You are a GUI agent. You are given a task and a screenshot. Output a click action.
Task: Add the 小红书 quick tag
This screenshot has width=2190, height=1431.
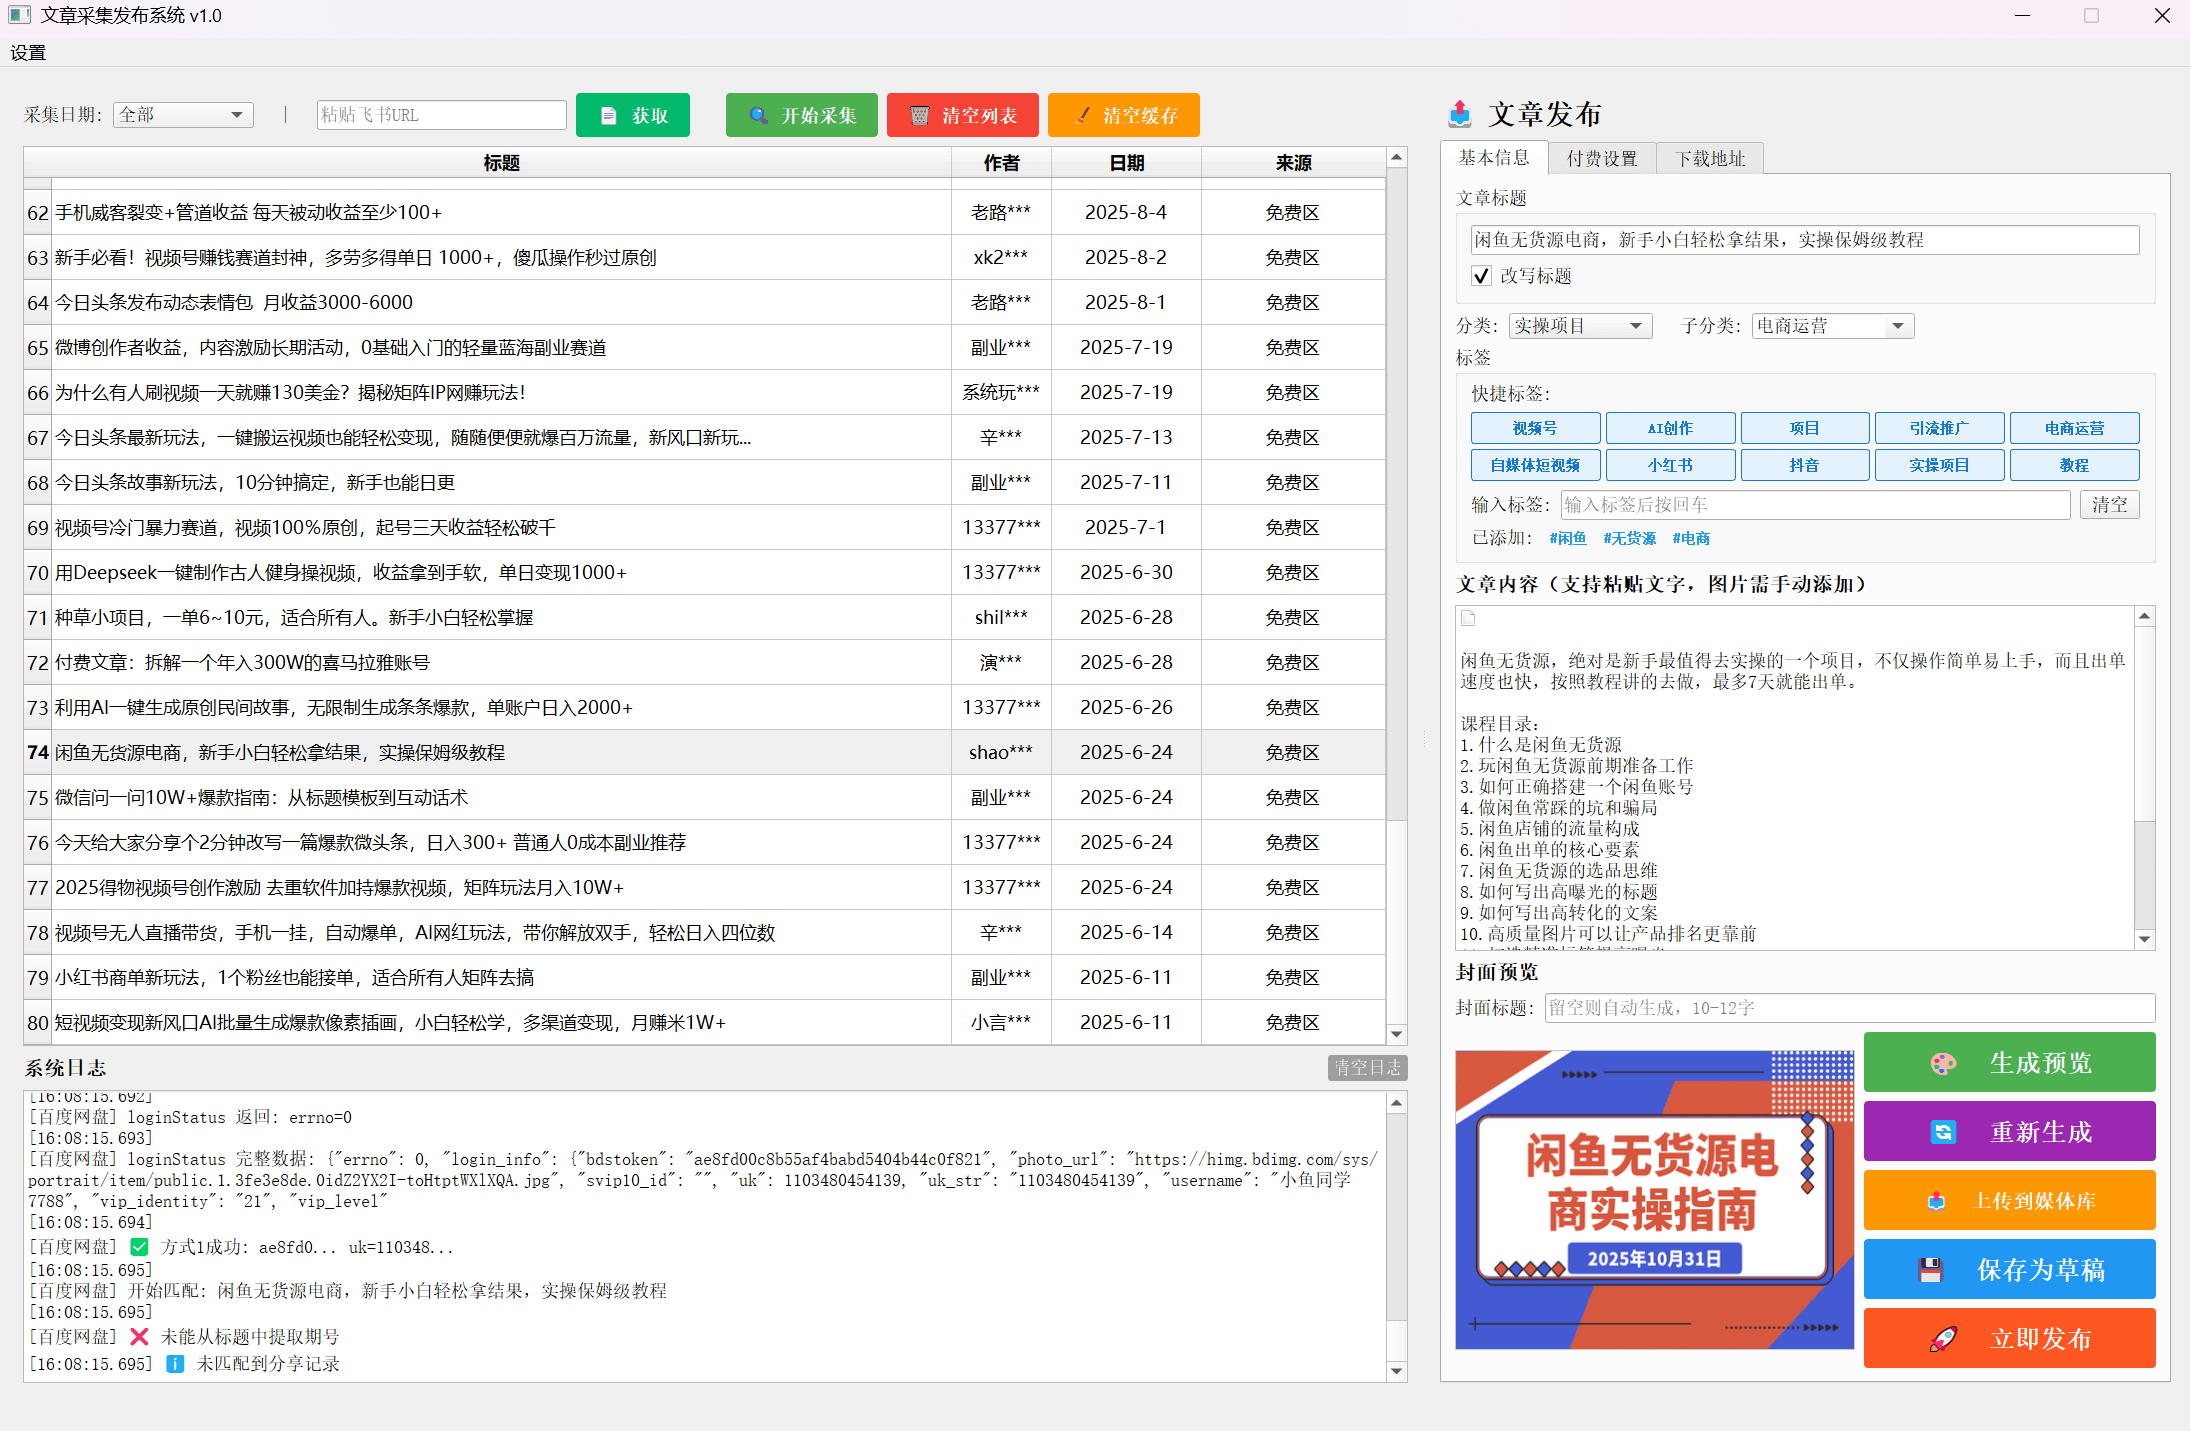tap(1670, 464)
